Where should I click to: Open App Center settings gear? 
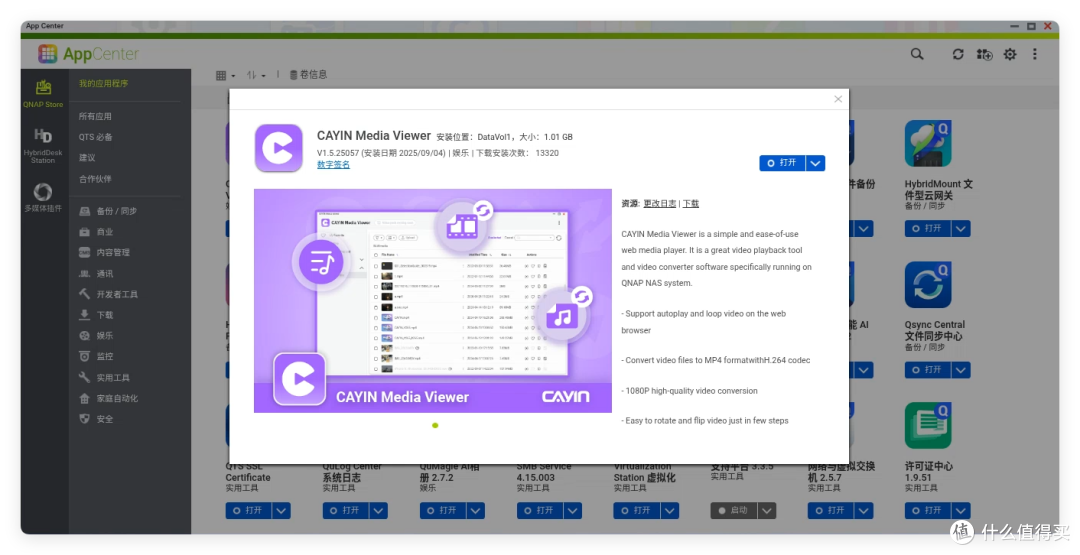click(x=1010, y=54)
